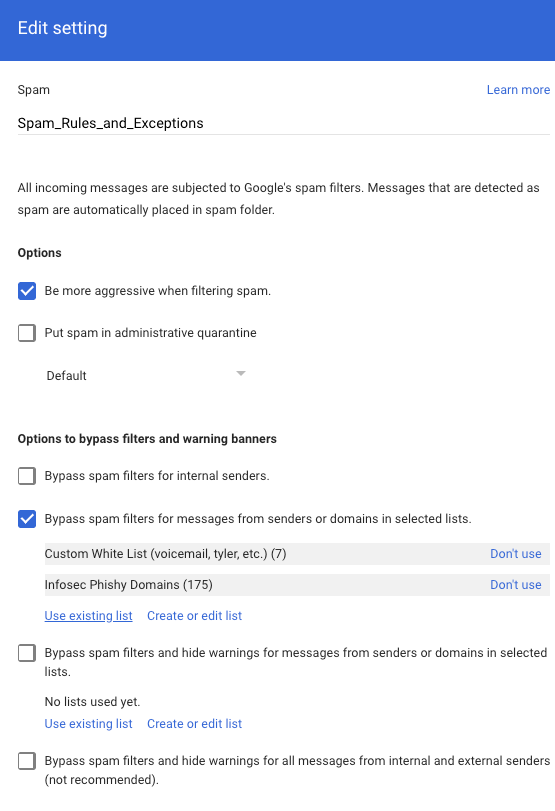Open the Learn more link
This screenshot has height=811, width=555.
[x=518, y=90]
